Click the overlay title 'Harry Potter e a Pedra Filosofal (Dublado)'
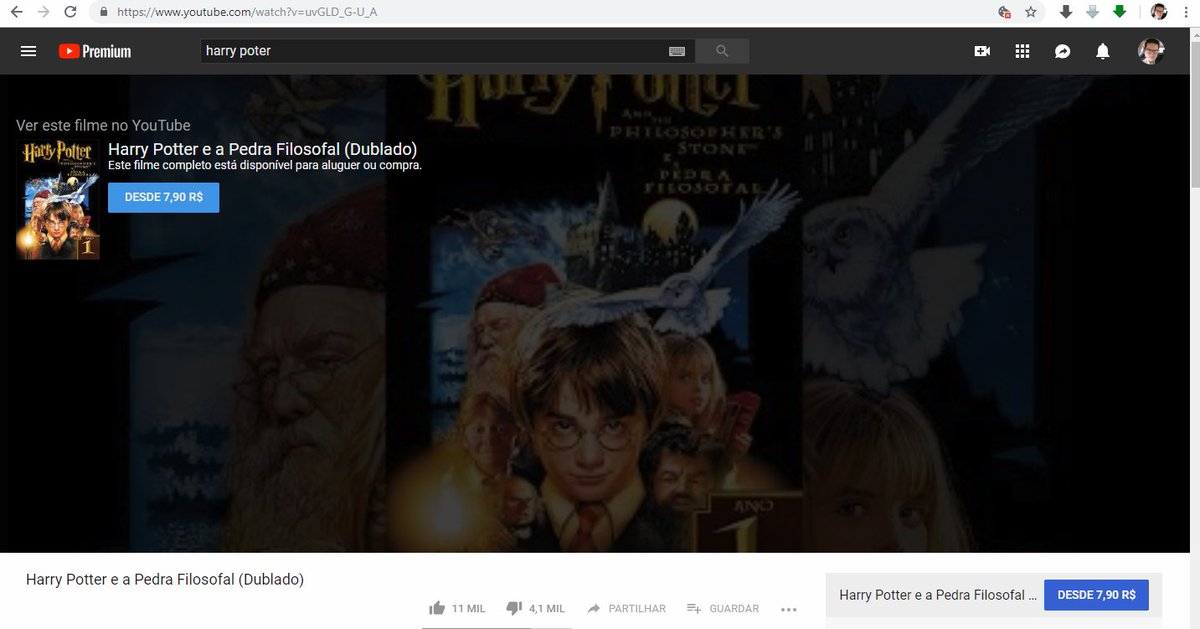Viewport: 1200px width, 629px height. coord(262,149)
